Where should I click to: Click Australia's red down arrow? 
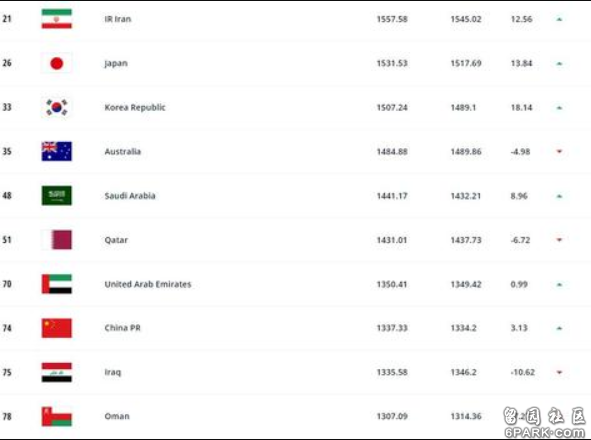559,152
